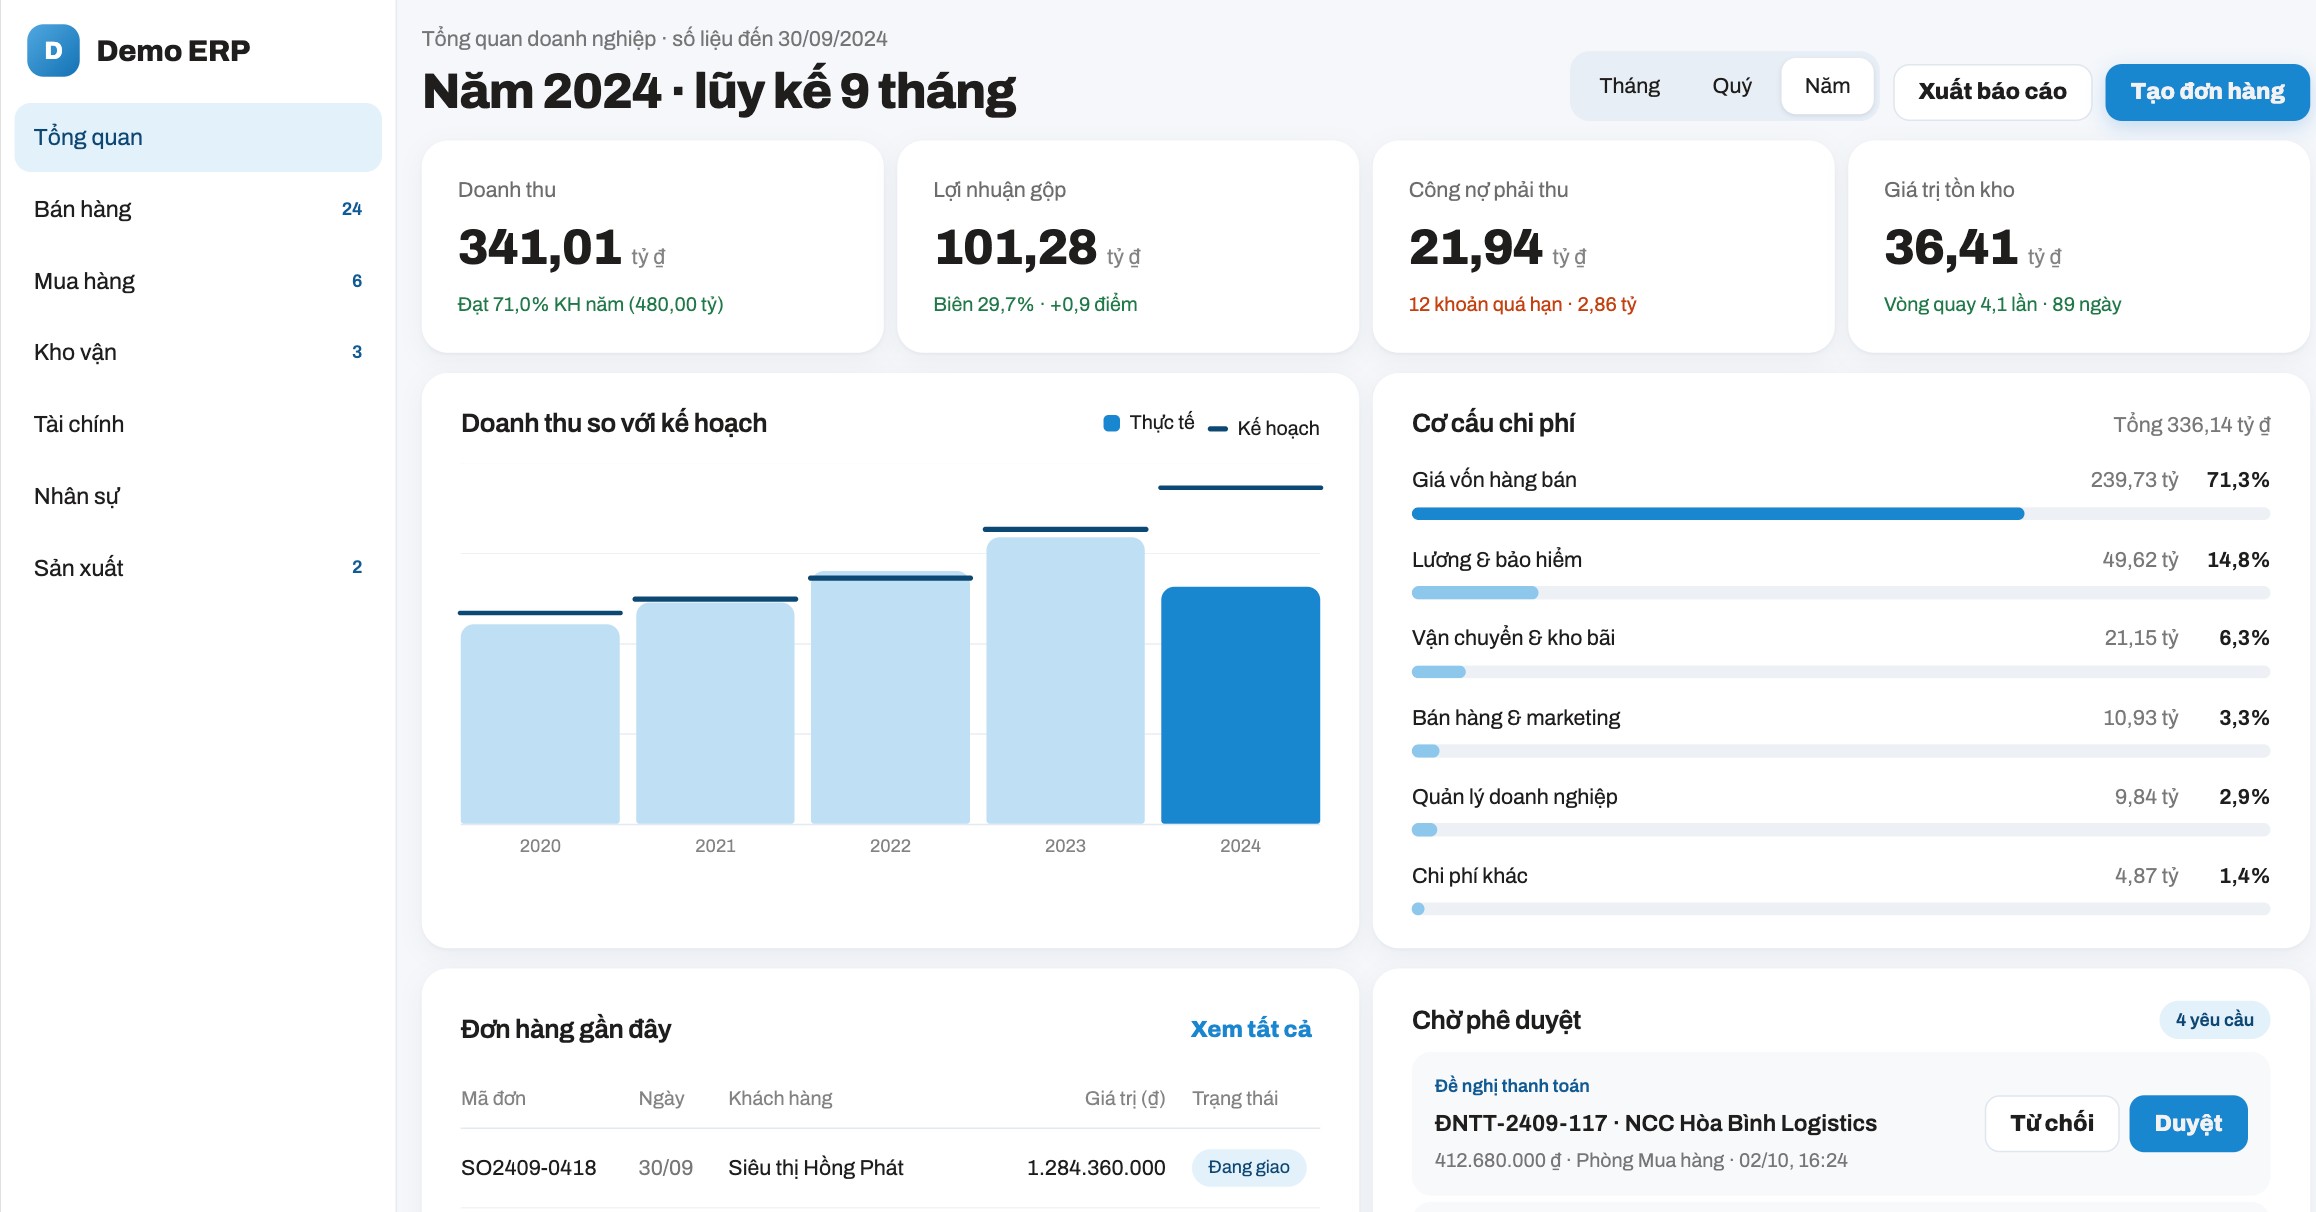
Task: Click the Thực tế legend color square
Action: click(1111, 423)
